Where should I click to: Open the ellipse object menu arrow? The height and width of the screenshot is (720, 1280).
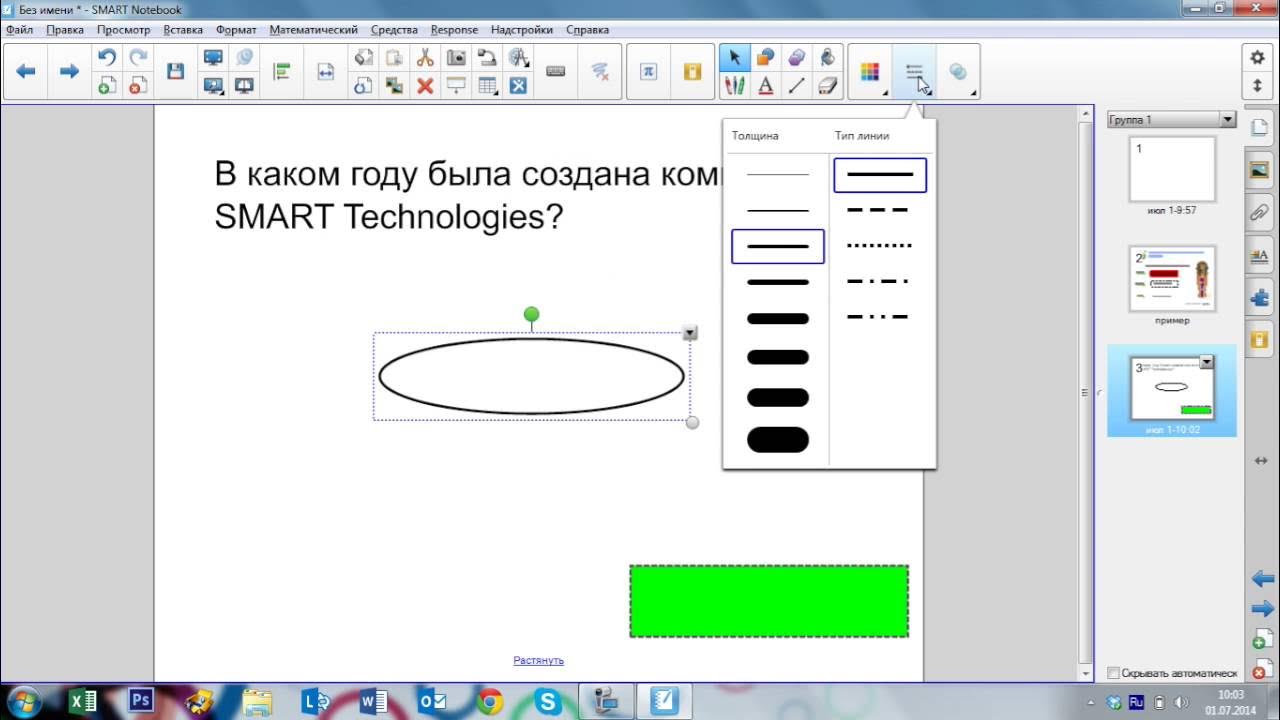(x=690, y=333)
